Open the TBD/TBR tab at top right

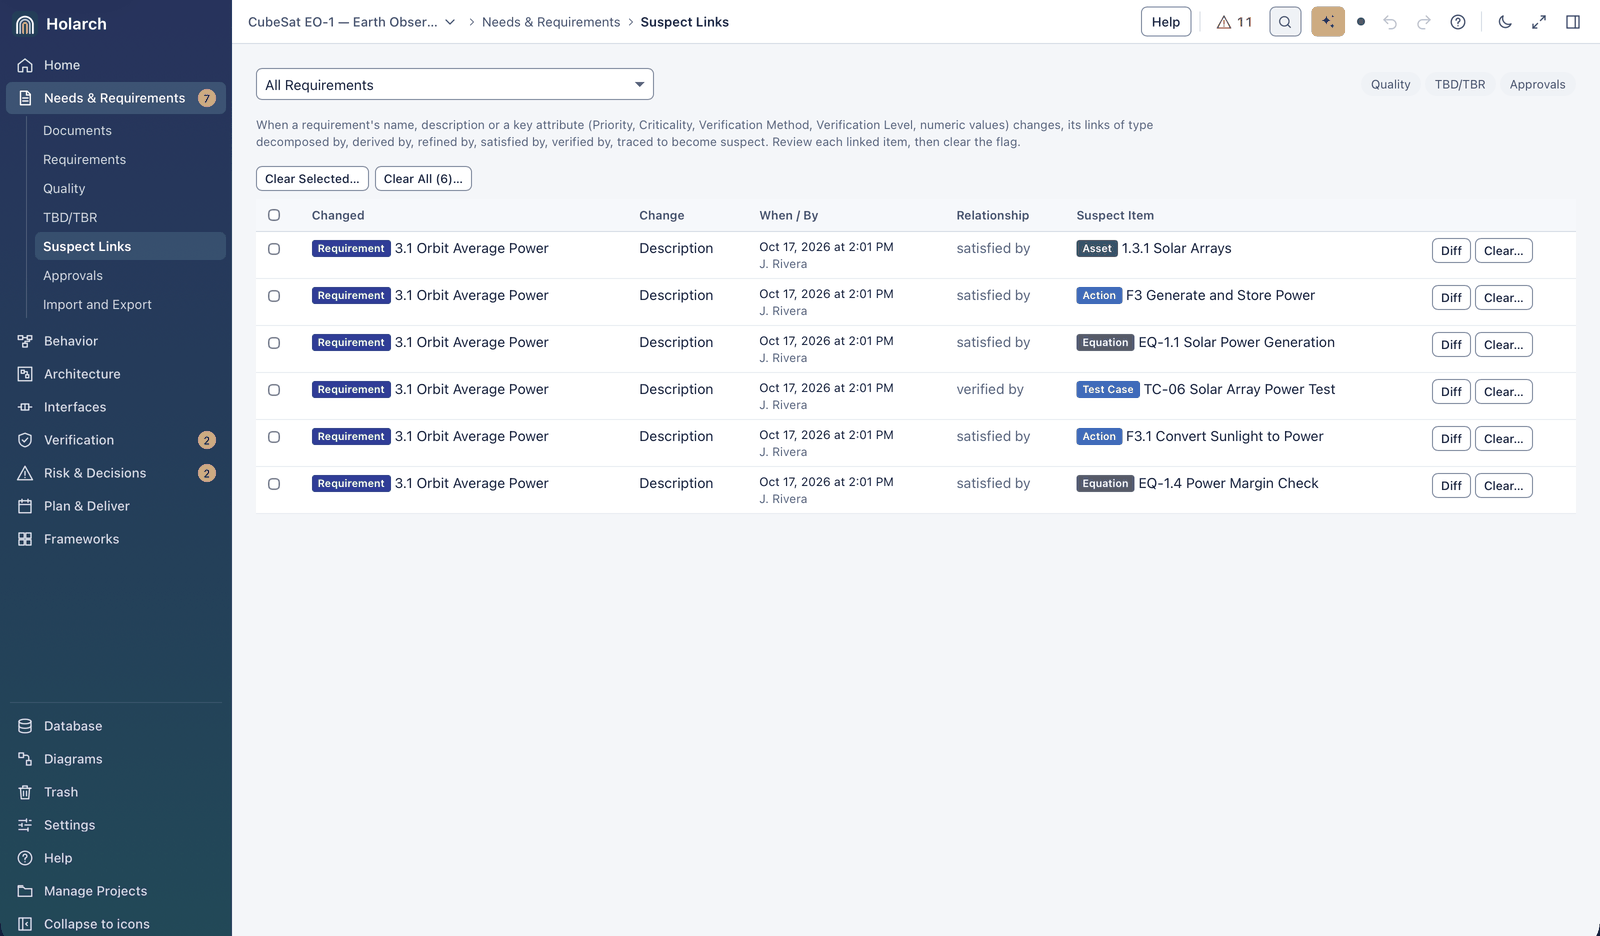coord(1460,84)
